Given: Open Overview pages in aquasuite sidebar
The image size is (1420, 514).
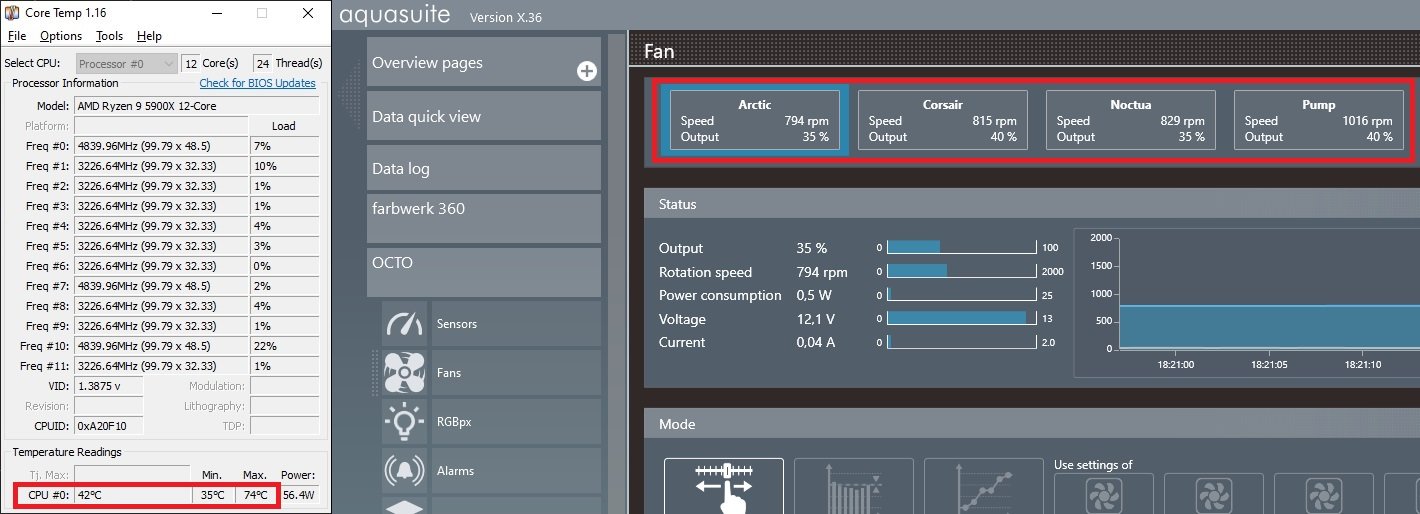Looking at the screenshot, I should [x=484, y=63].
